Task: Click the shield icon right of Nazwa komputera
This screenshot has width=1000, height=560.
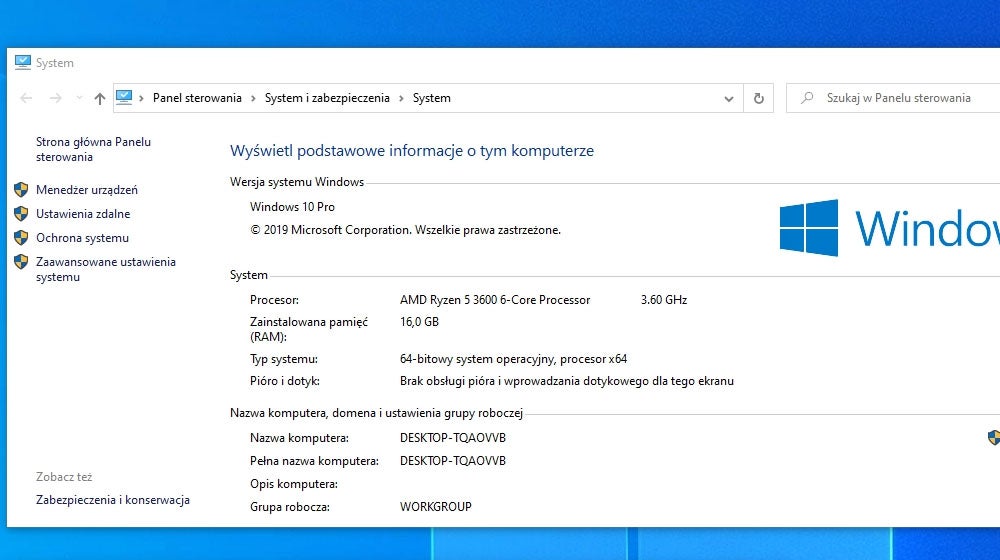Action: point(993,438)
